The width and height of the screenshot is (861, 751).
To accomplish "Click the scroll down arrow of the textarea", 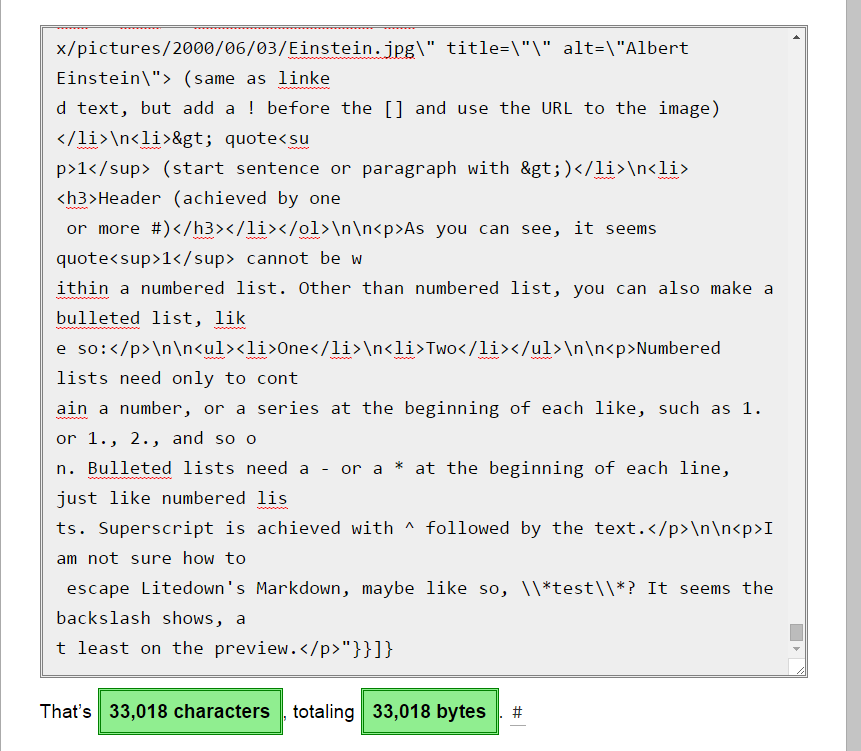I will pos(796,649).
